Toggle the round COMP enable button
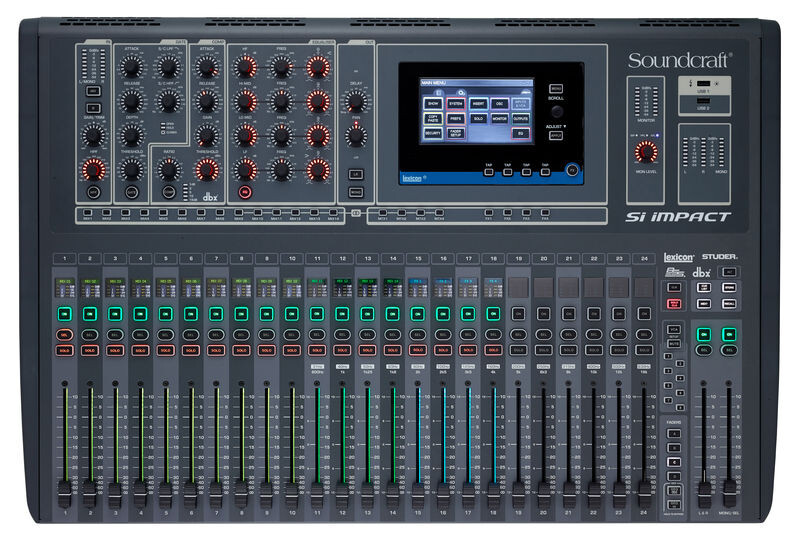 [x=169, y=192]
